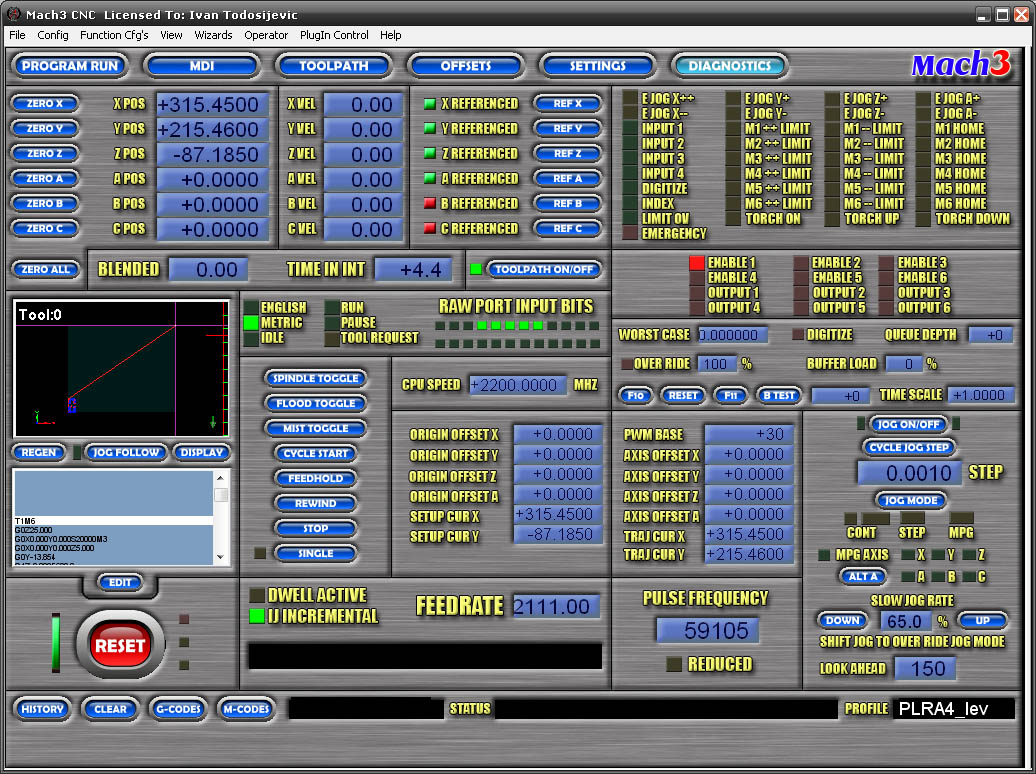Click the Edit G-code button
Viewport: 1036px width, 774px height.
[x=120, y=582]
